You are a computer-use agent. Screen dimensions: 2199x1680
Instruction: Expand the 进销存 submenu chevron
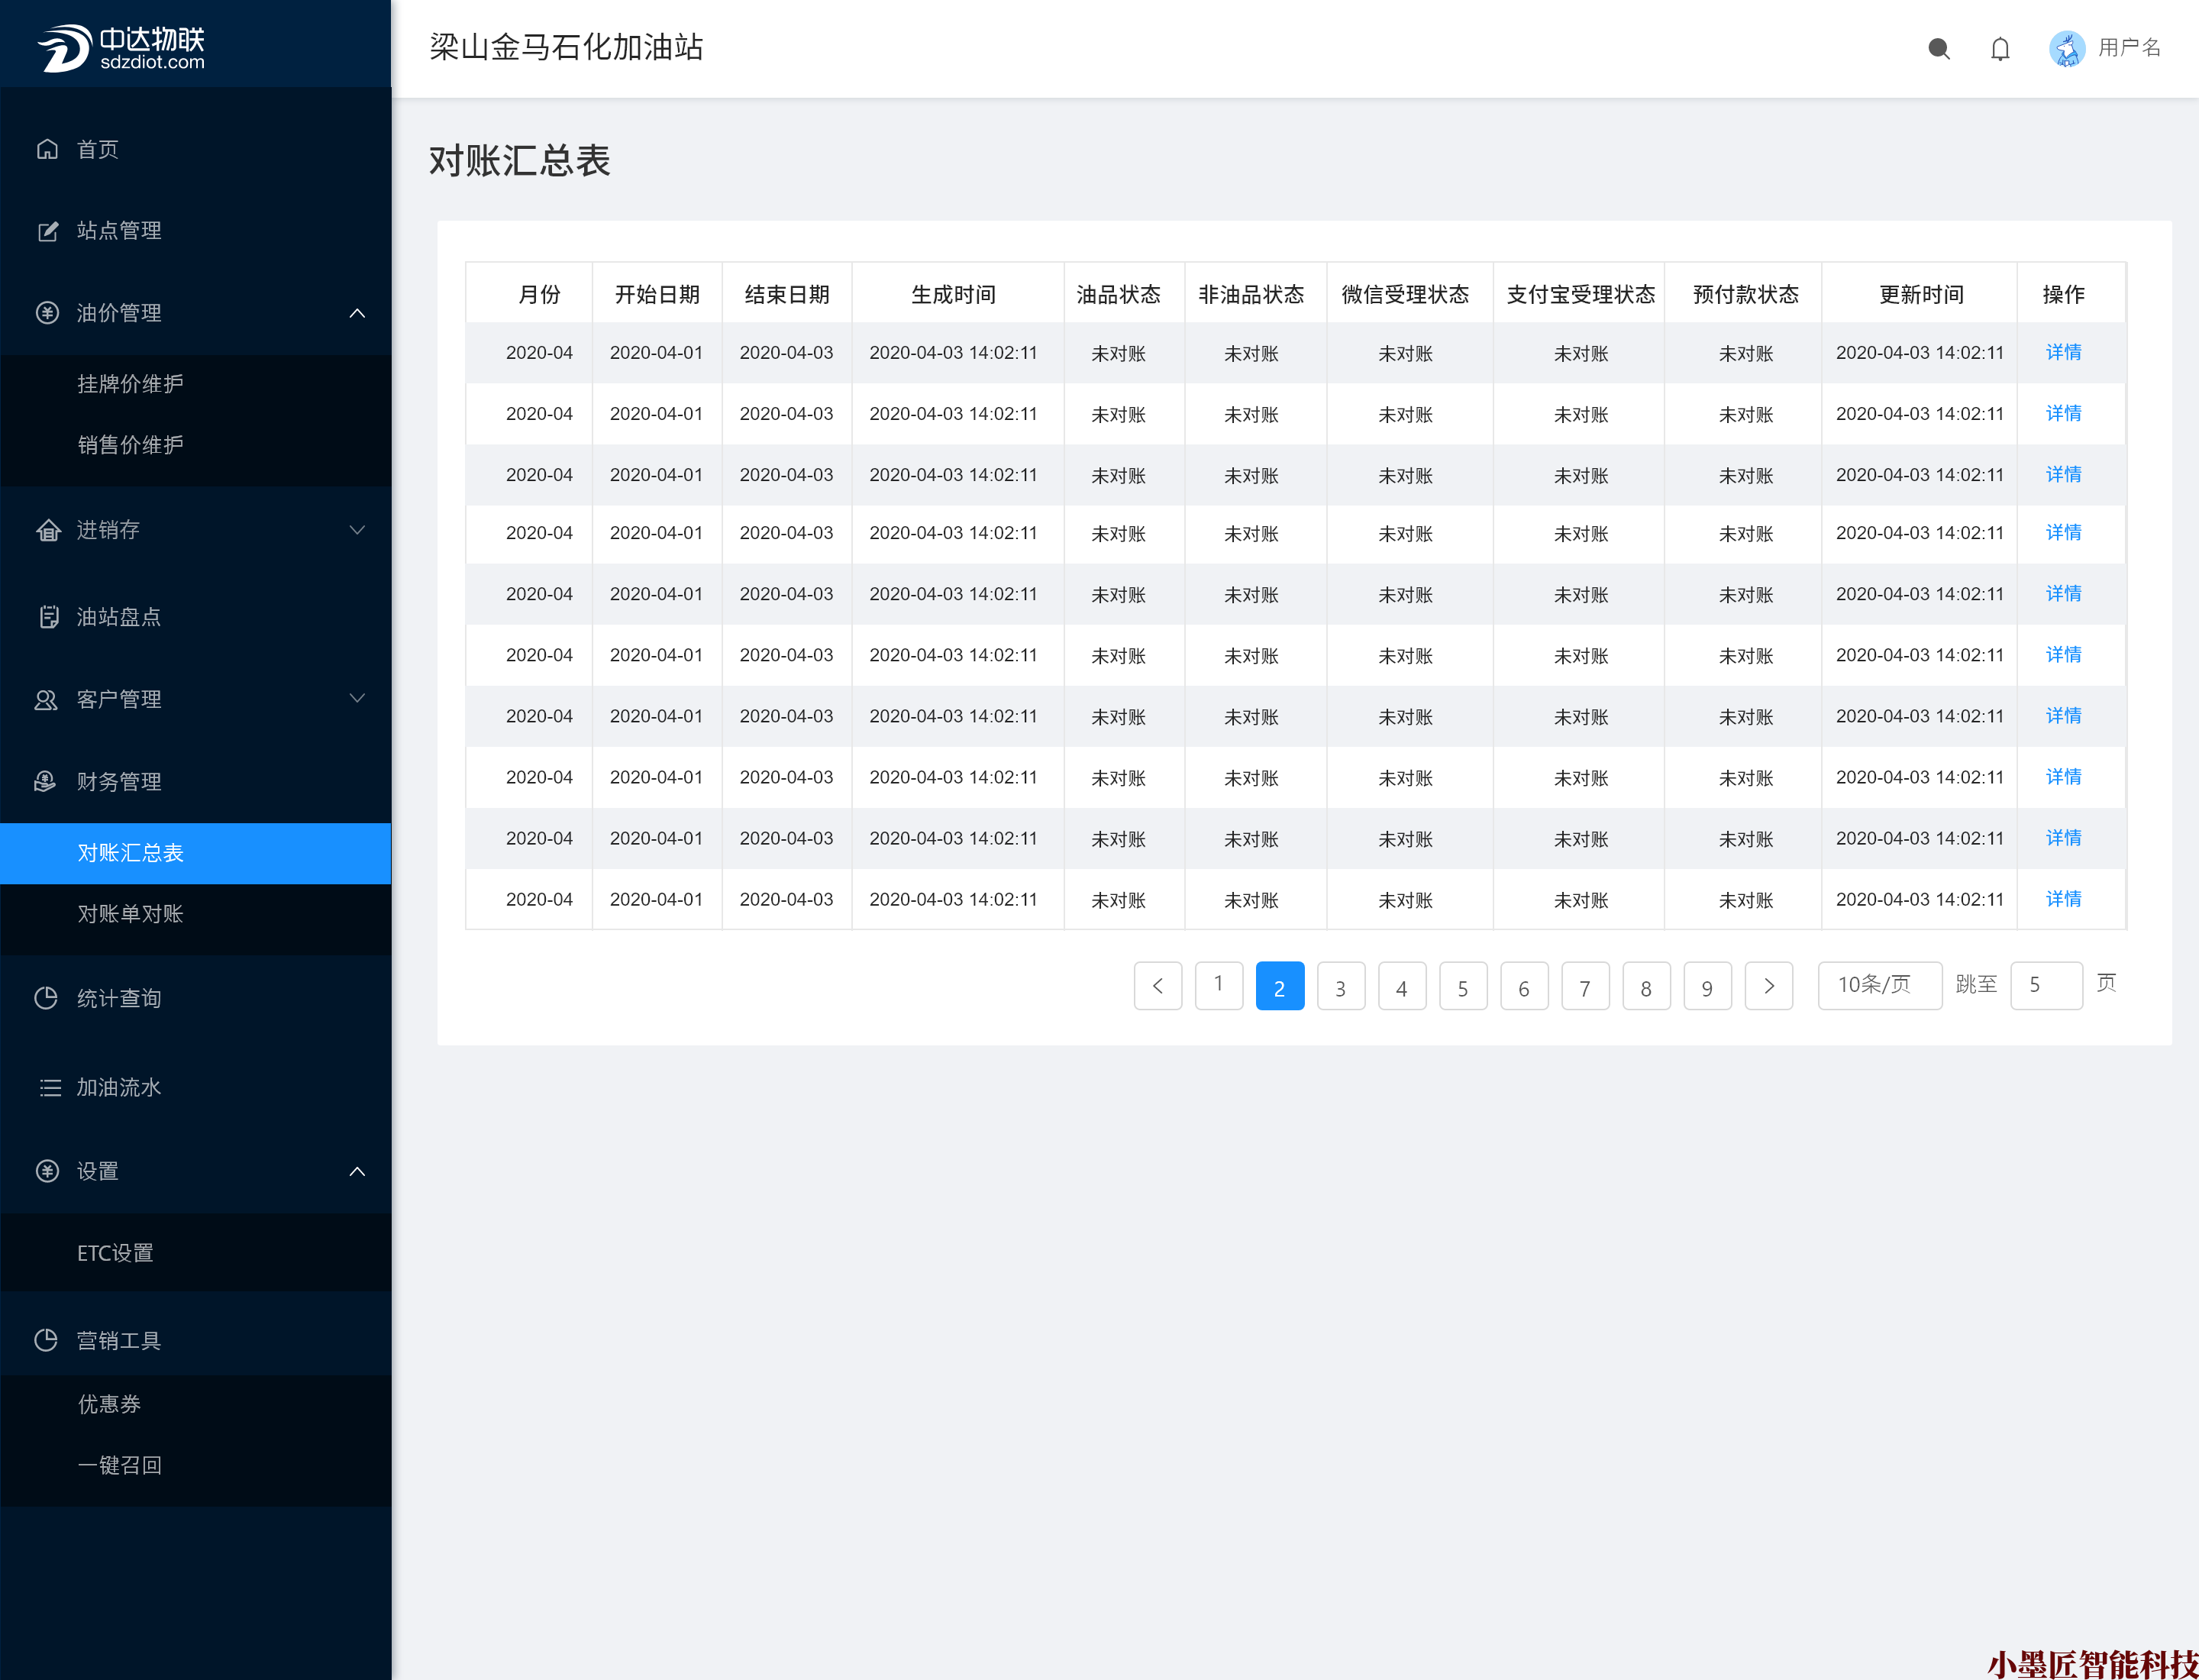tap(357, 530)
